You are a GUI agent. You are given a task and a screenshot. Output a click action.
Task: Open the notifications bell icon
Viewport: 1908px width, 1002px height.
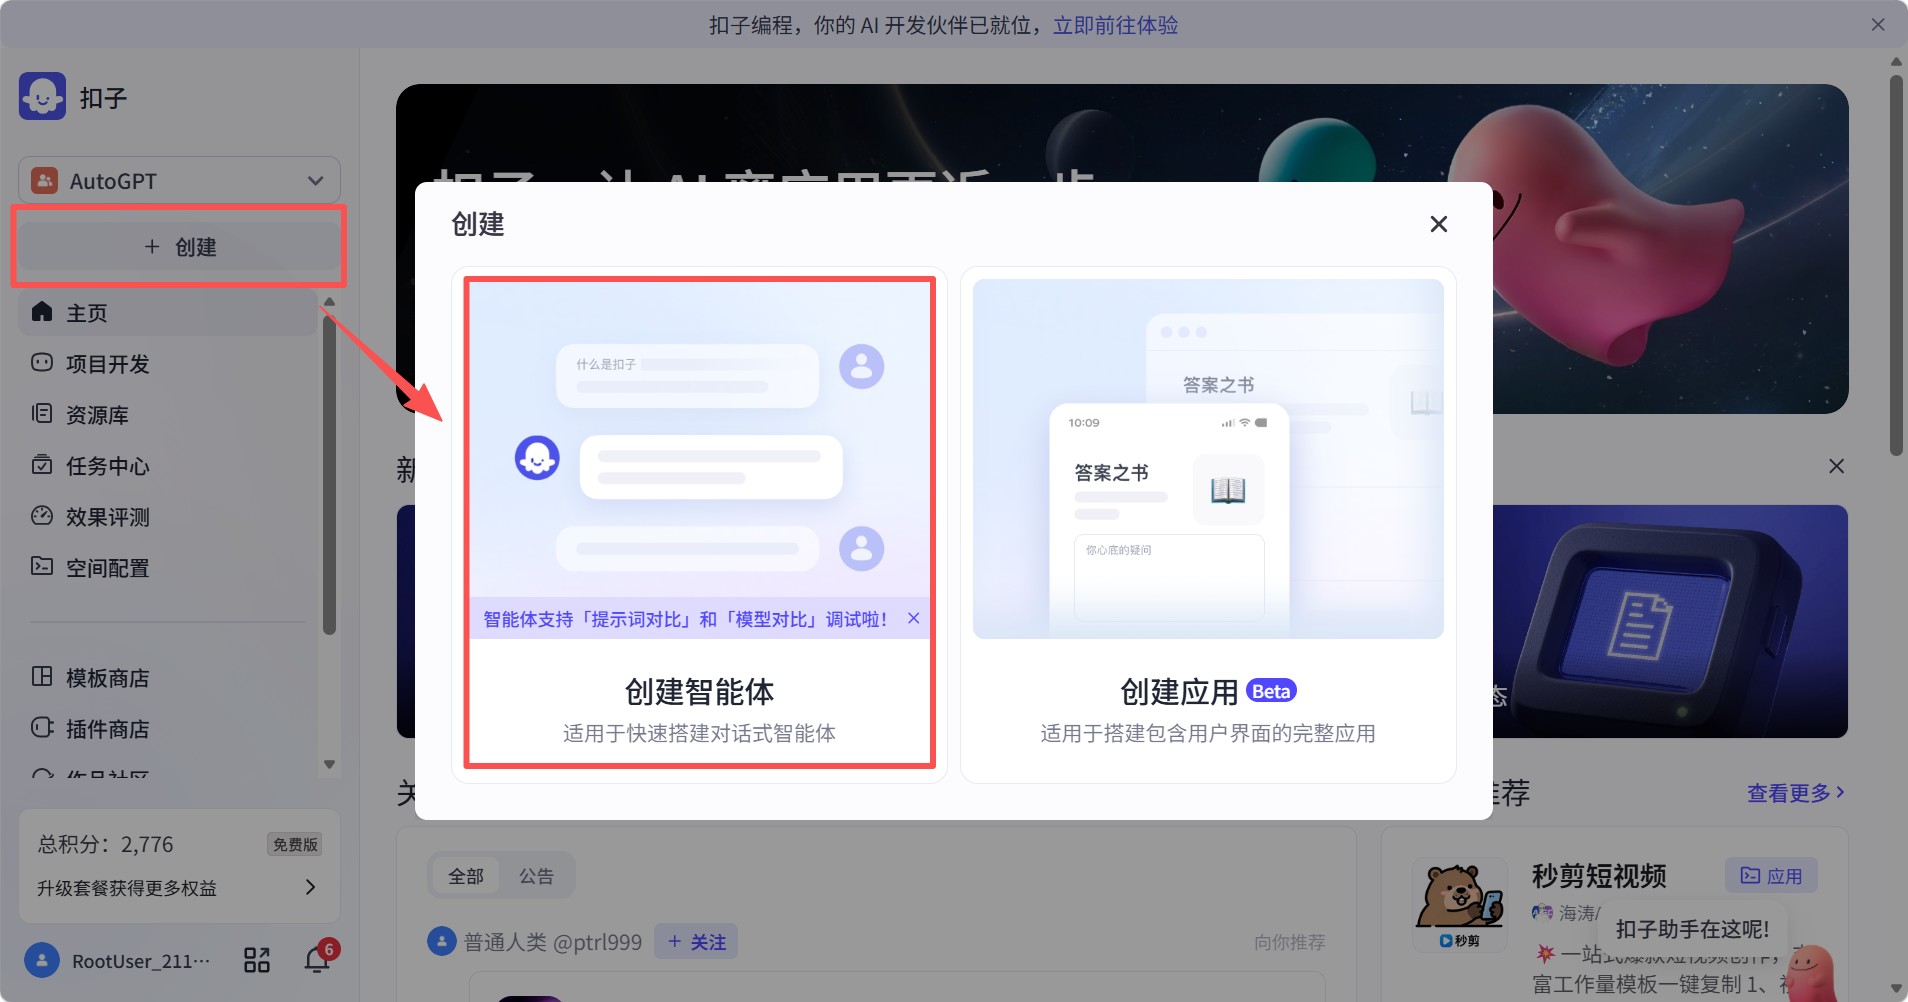pyautogui.click(x=317, y=961)
